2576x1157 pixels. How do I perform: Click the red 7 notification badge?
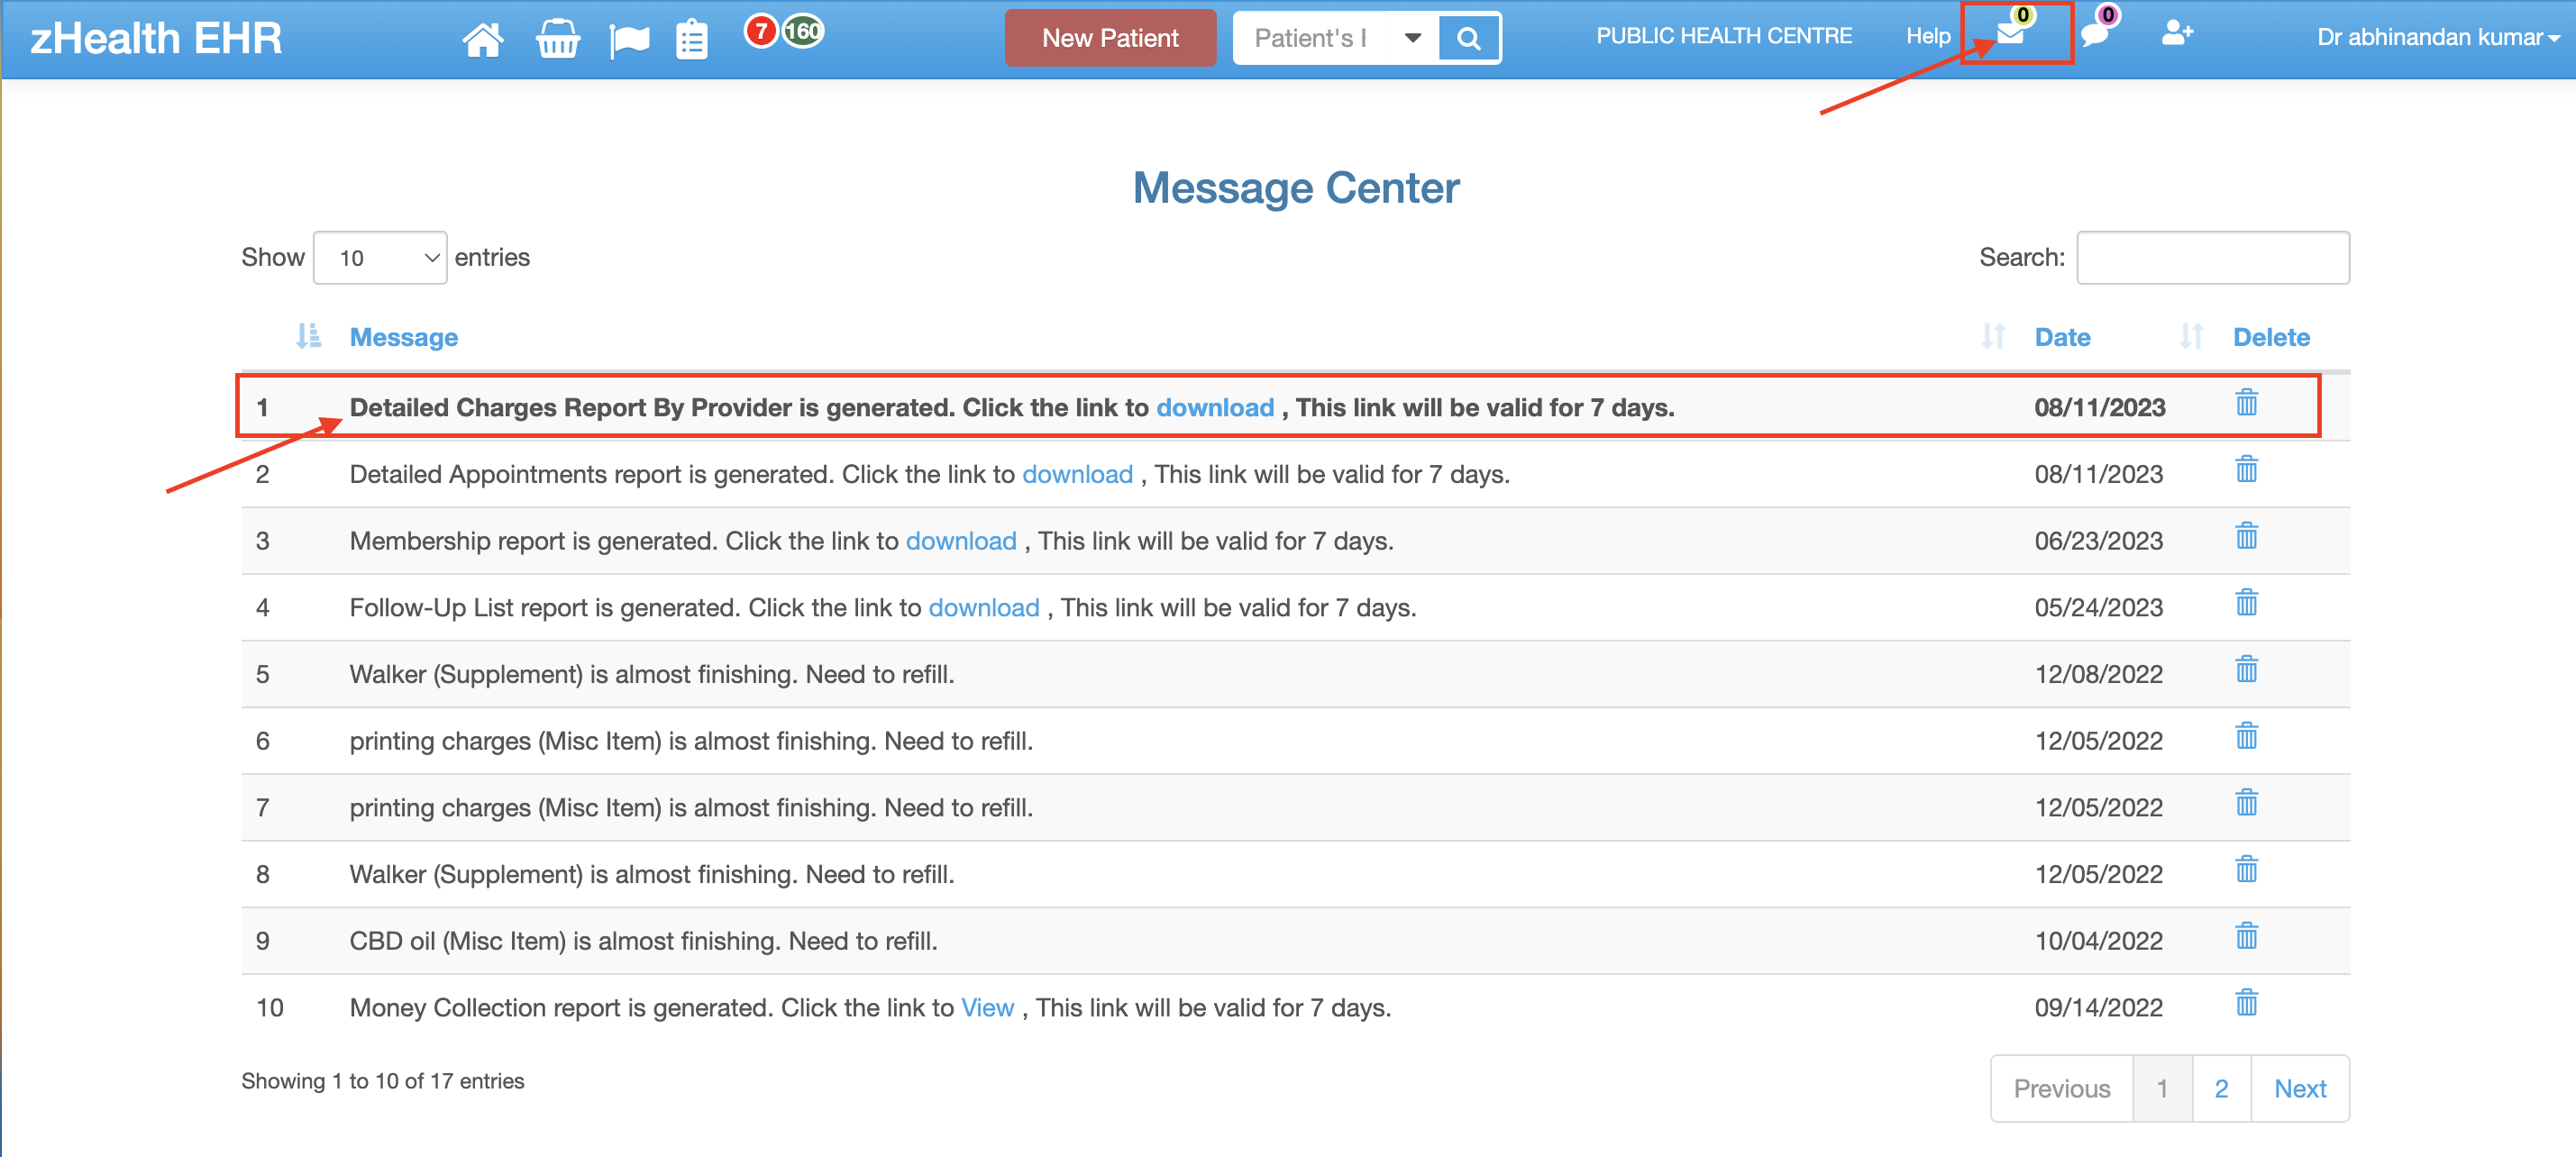(x=761, y=31)
